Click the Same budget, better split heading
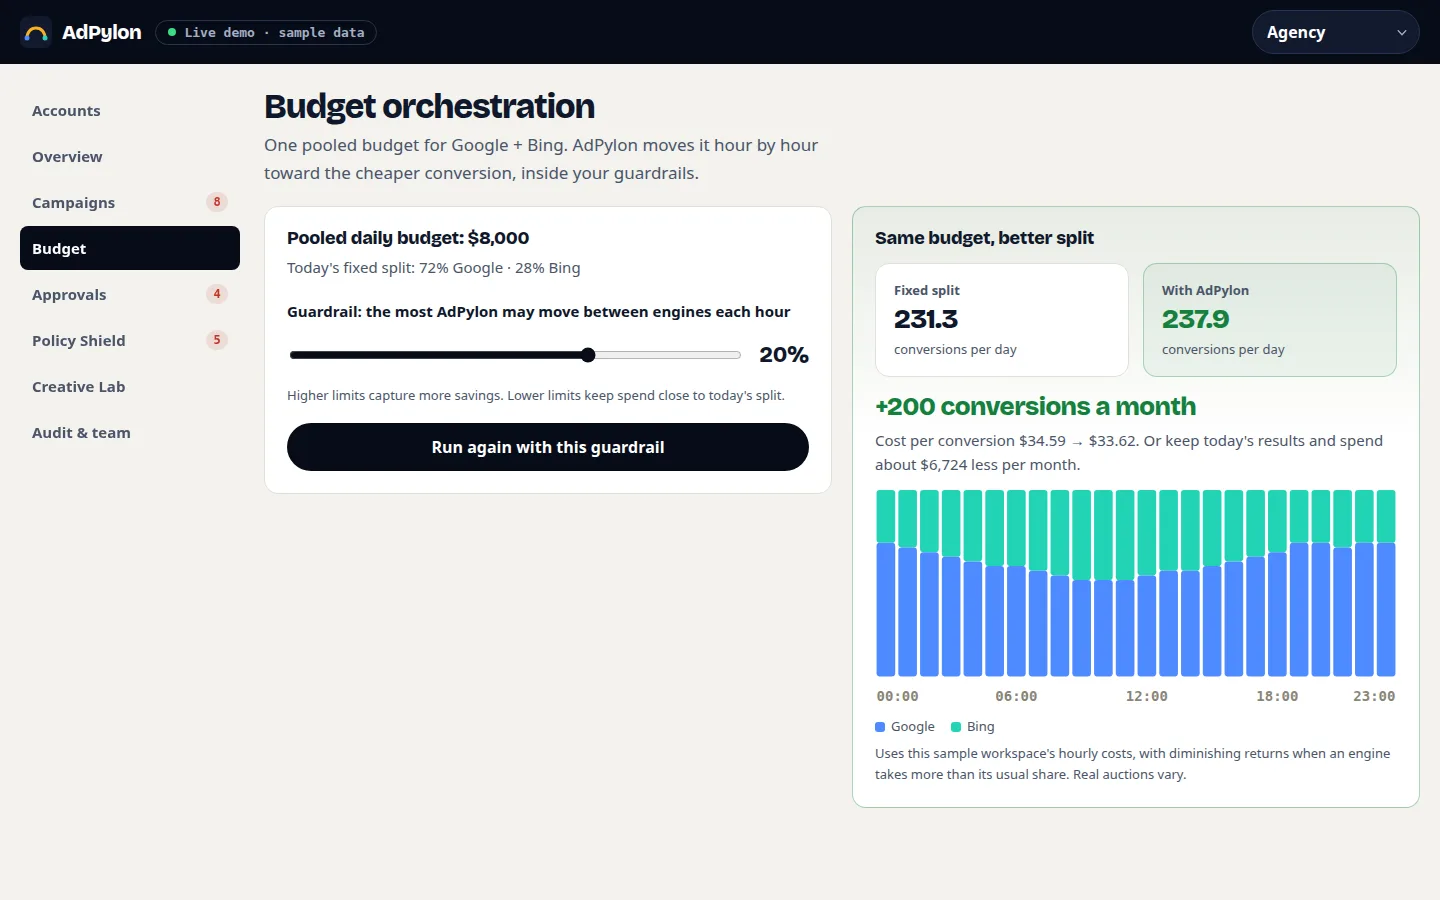Screen dimensions: 1440x900 point(984,238)
